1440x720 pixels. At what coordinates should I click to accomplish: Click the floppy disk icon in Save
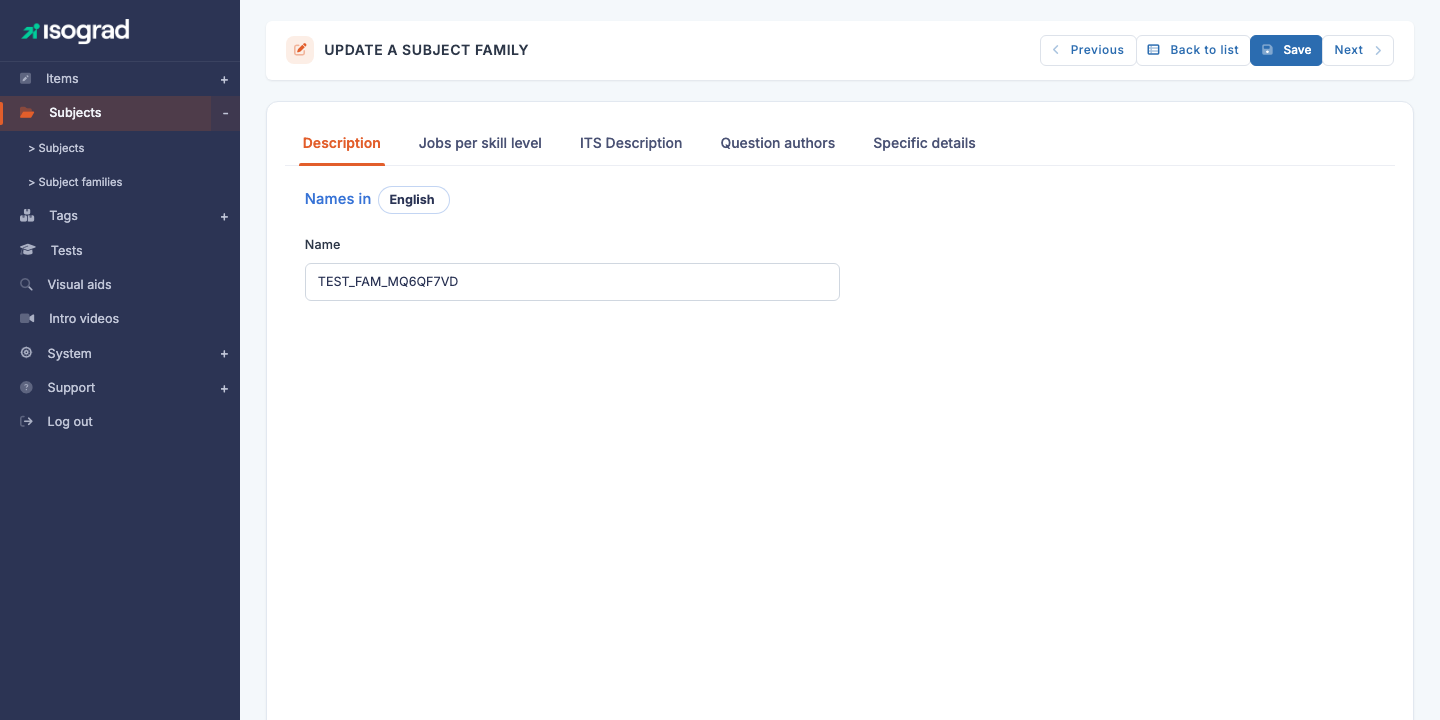tap(1267, 50)
